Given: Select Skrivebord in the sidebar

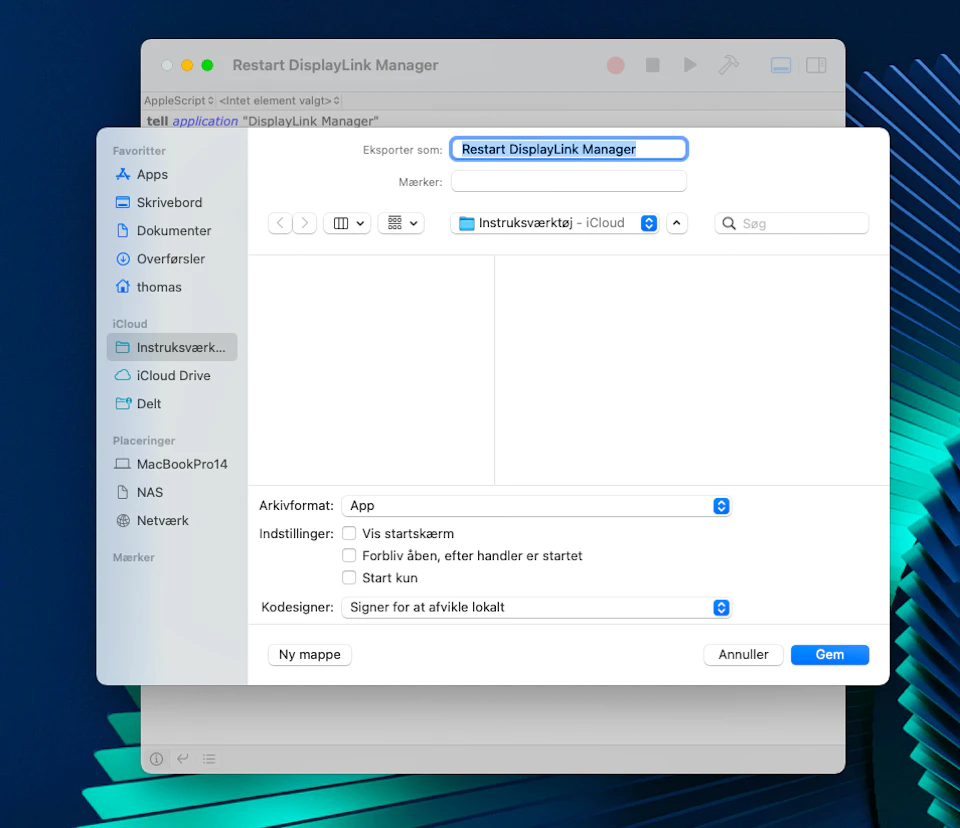Looking at the screenshot, I should coord(172,203).
